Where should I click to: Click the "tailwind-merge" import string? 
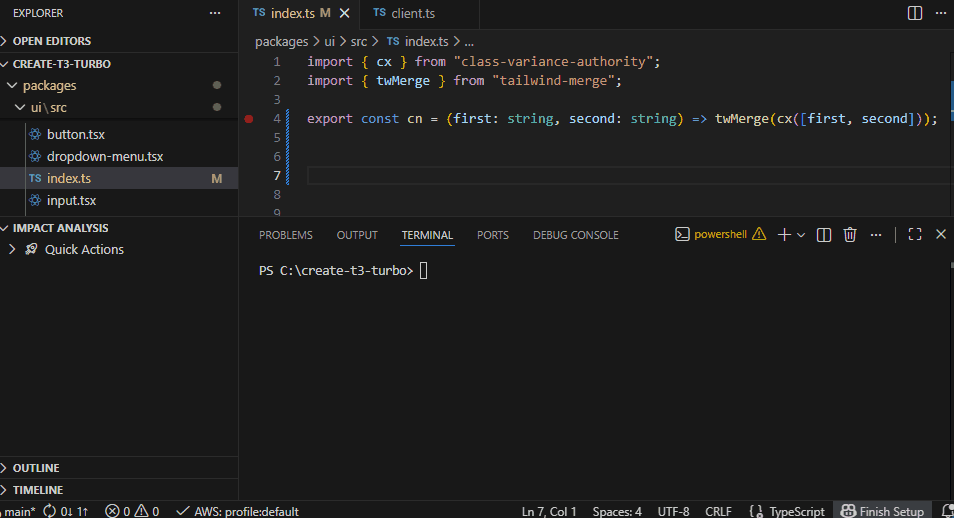[x=553, y=80]
